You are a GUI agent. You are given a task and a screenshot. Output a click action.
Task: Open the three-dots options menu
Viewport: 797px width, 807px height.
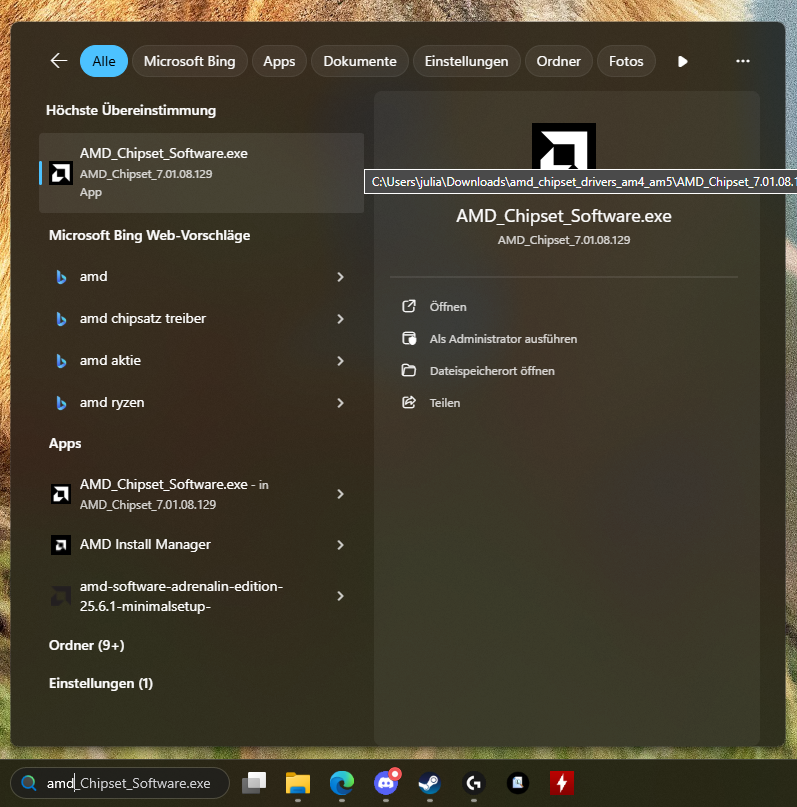pyautogui.click(x=742, y=61)
